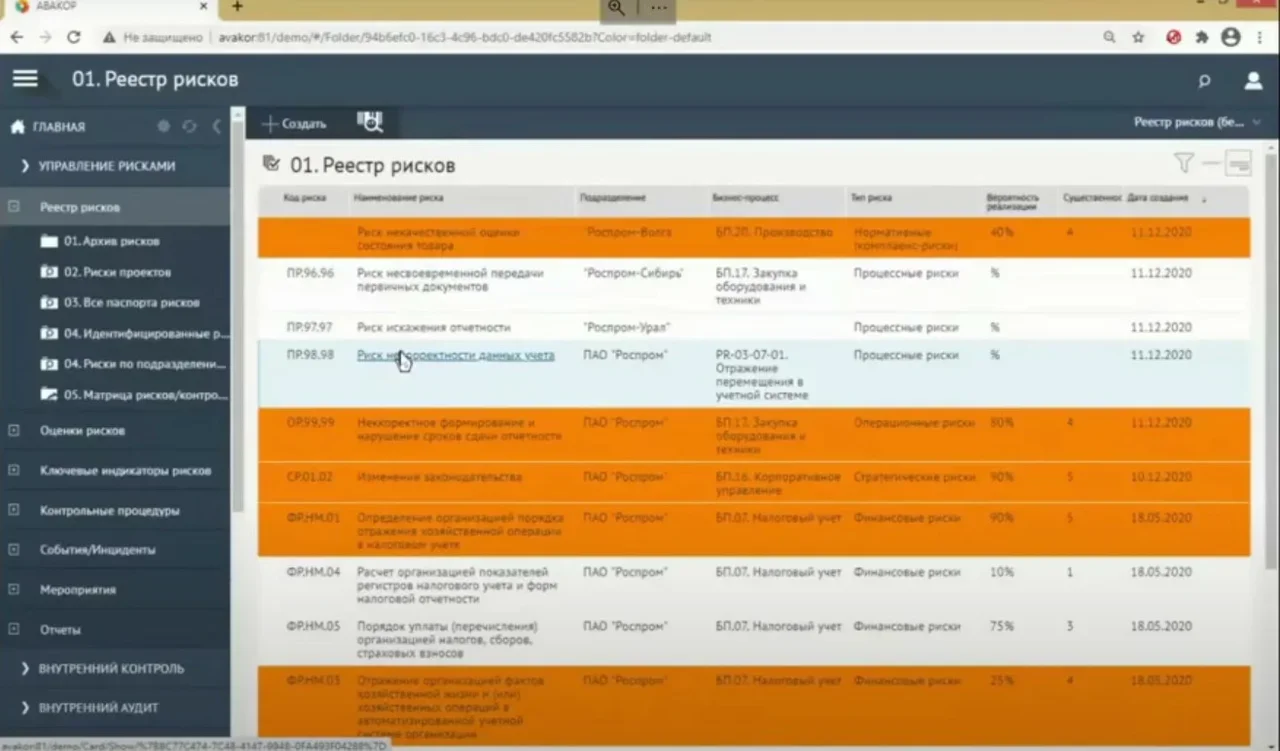Click the registry title icon beside 01. Реестр рисков
Viewport: 1280px width, 751px height.
pos(270,164)
